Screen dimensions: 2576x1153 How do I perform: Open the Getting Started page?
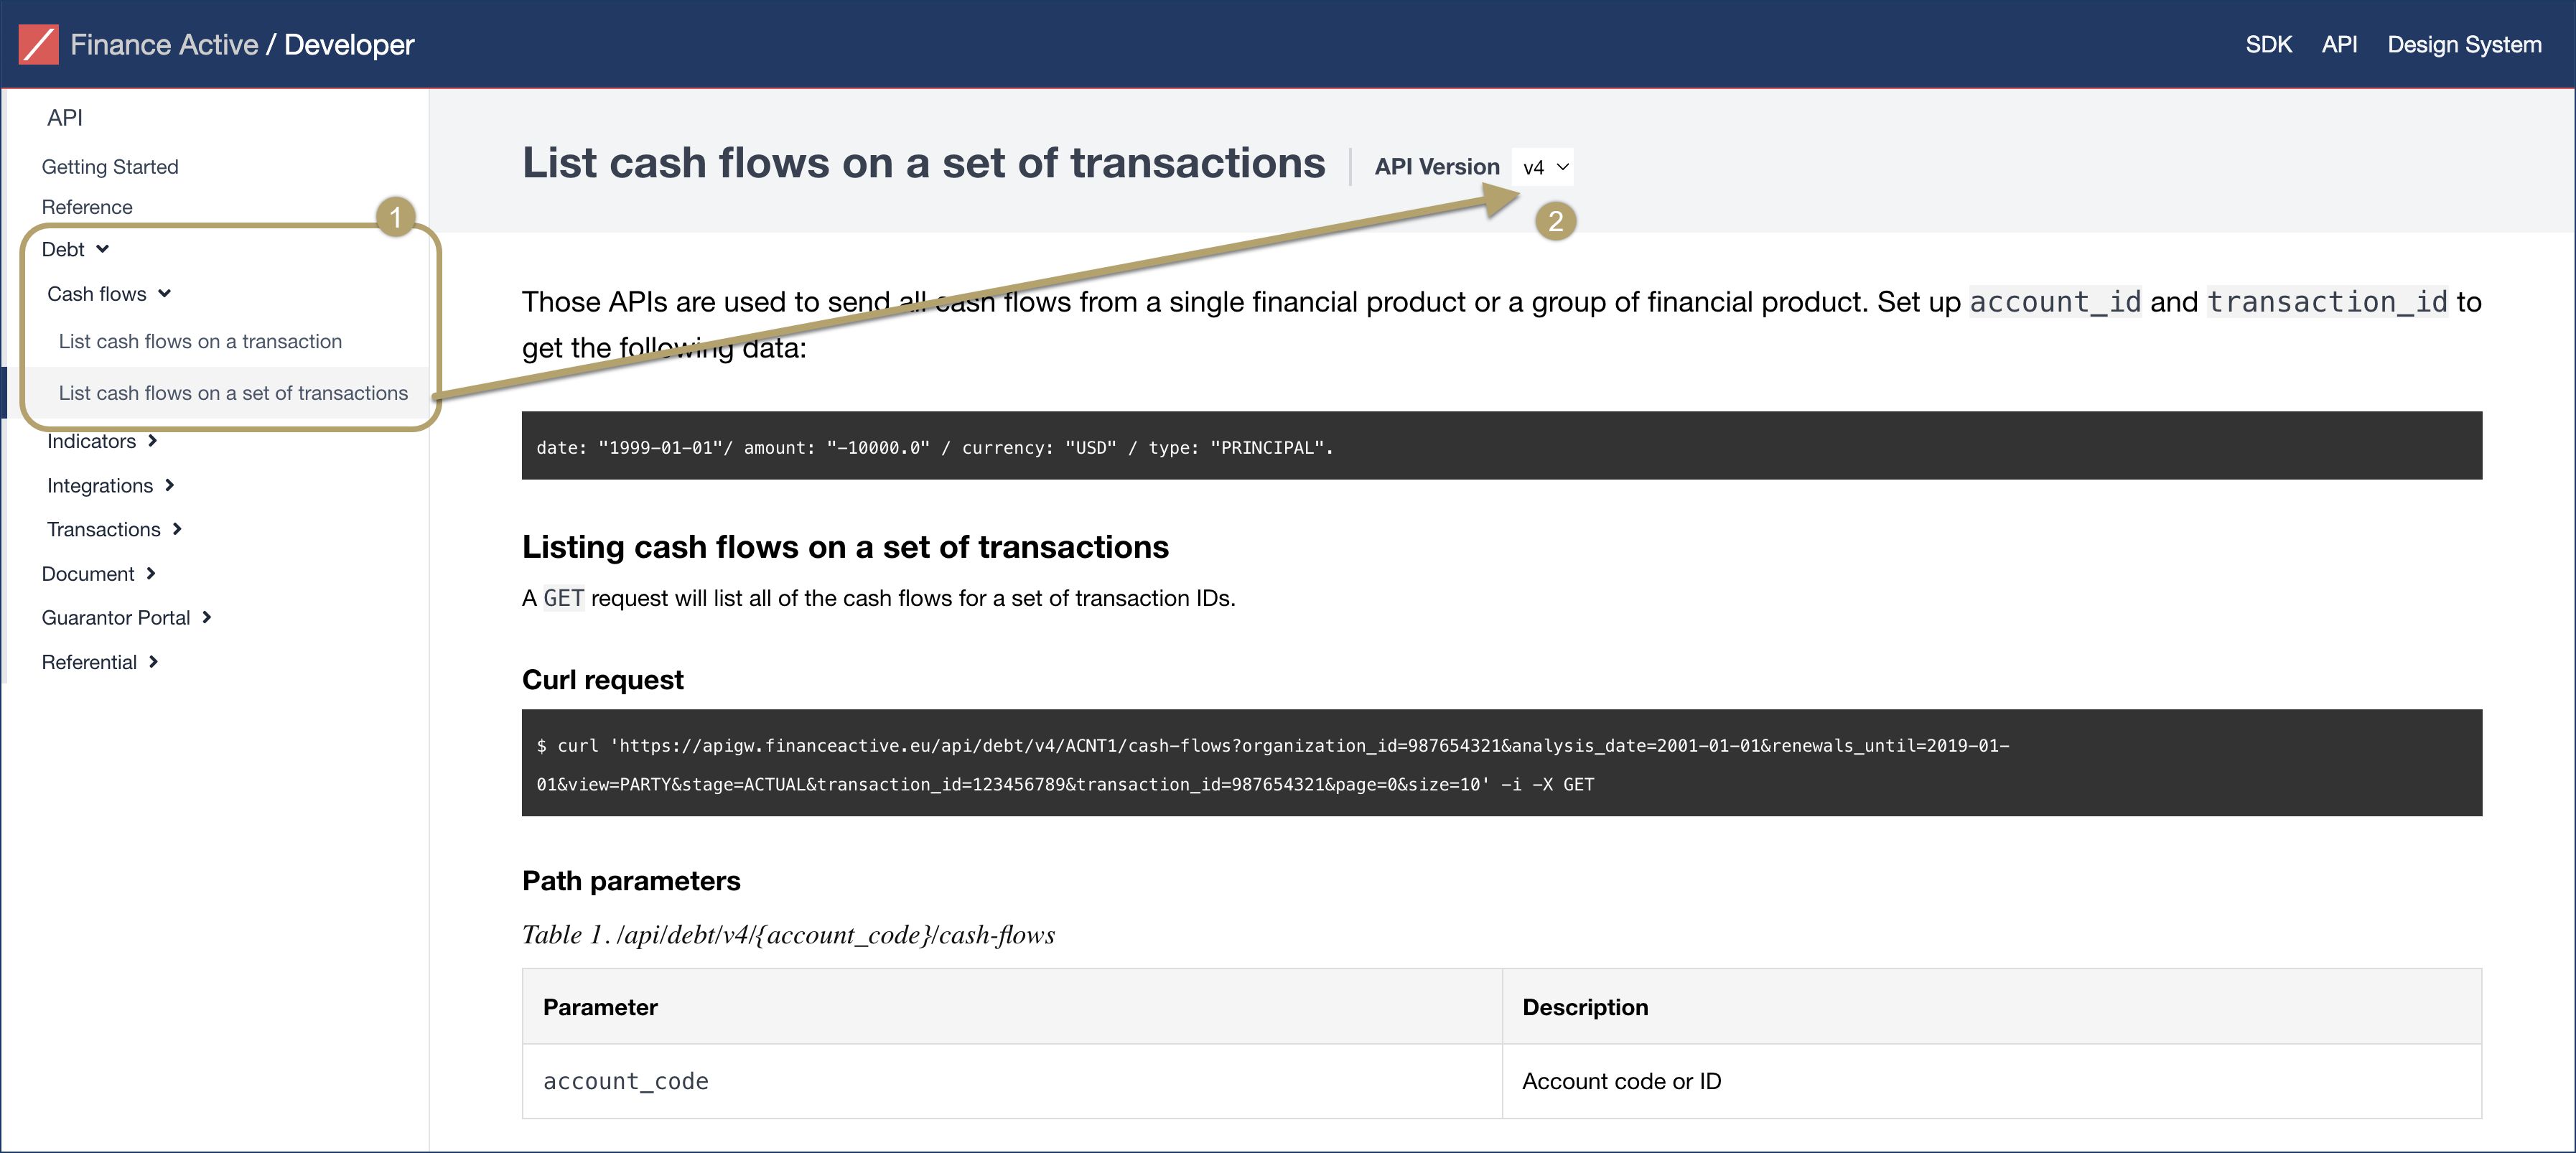[110, 166]
